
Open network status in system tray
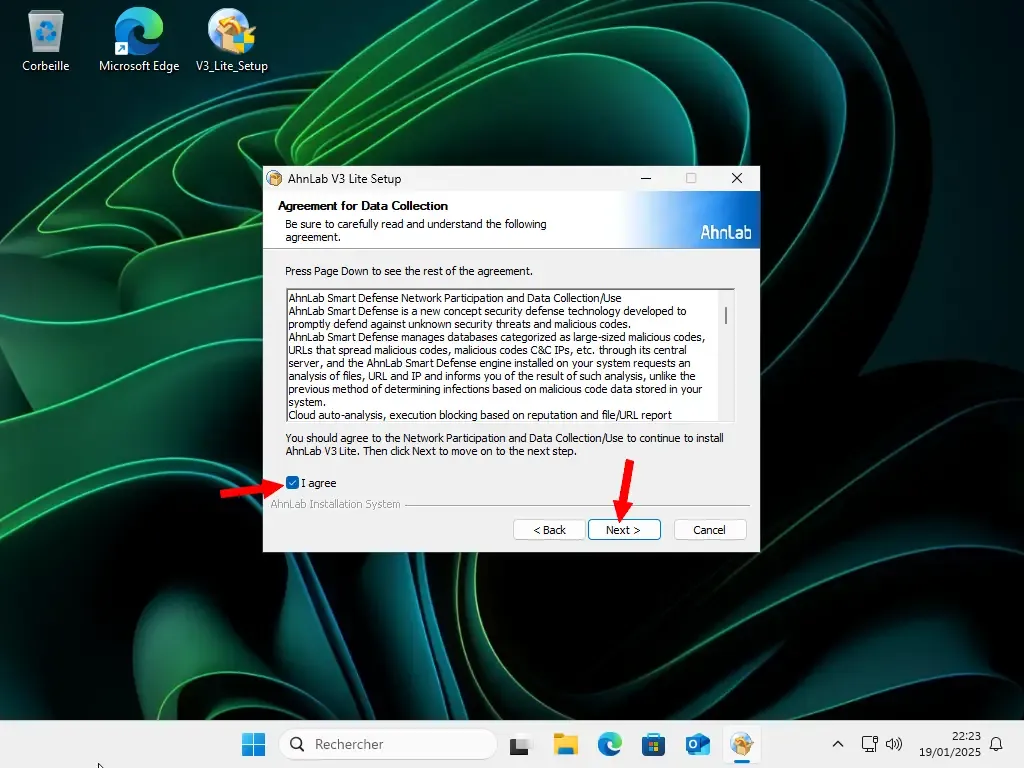click(x=869, y=744)
